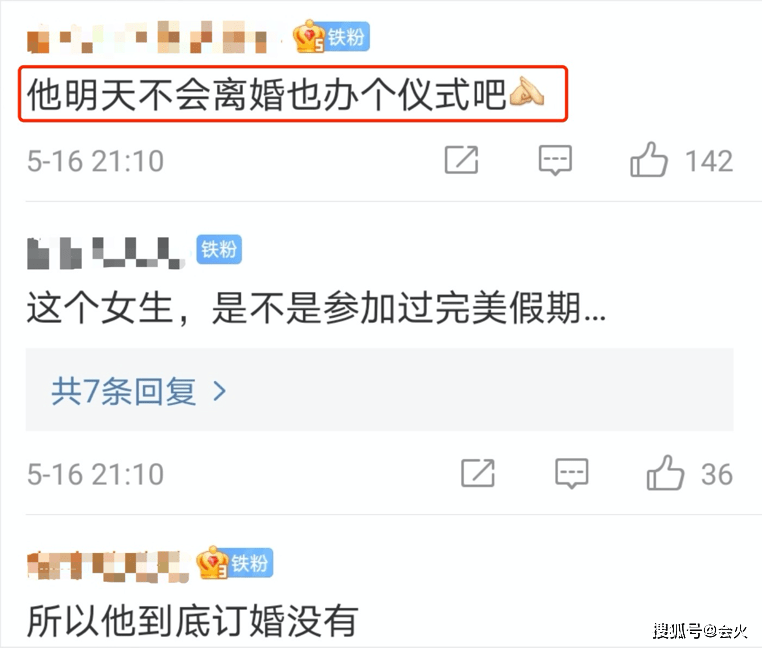Open the third commenter's blurred username
The image size is (762, 648).
(108, 566)
